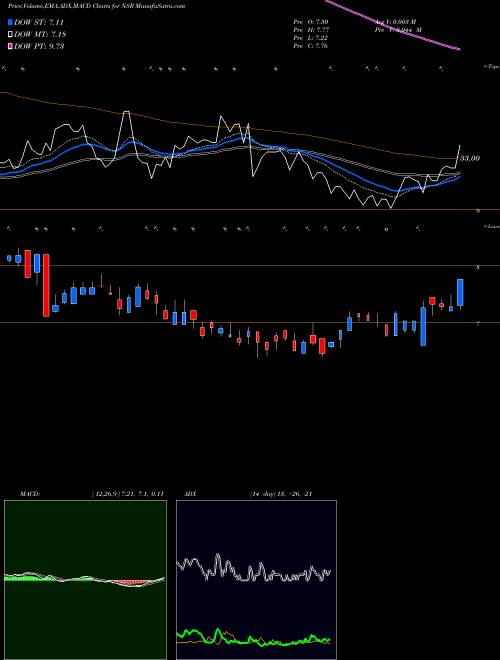The height and width of the screenshot is (660, 500).
Task: Click the '<Lows' marker label
Action: 491,226
